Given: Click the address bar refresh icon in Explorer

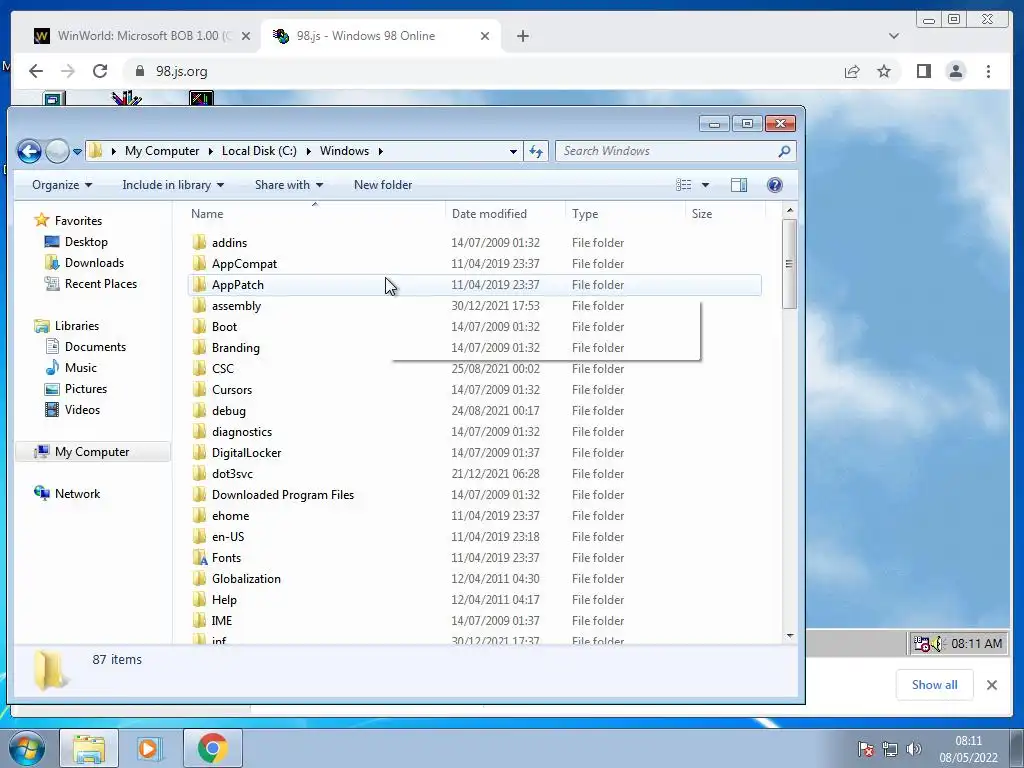Looking at the screenshot, I should coord(536,152).
